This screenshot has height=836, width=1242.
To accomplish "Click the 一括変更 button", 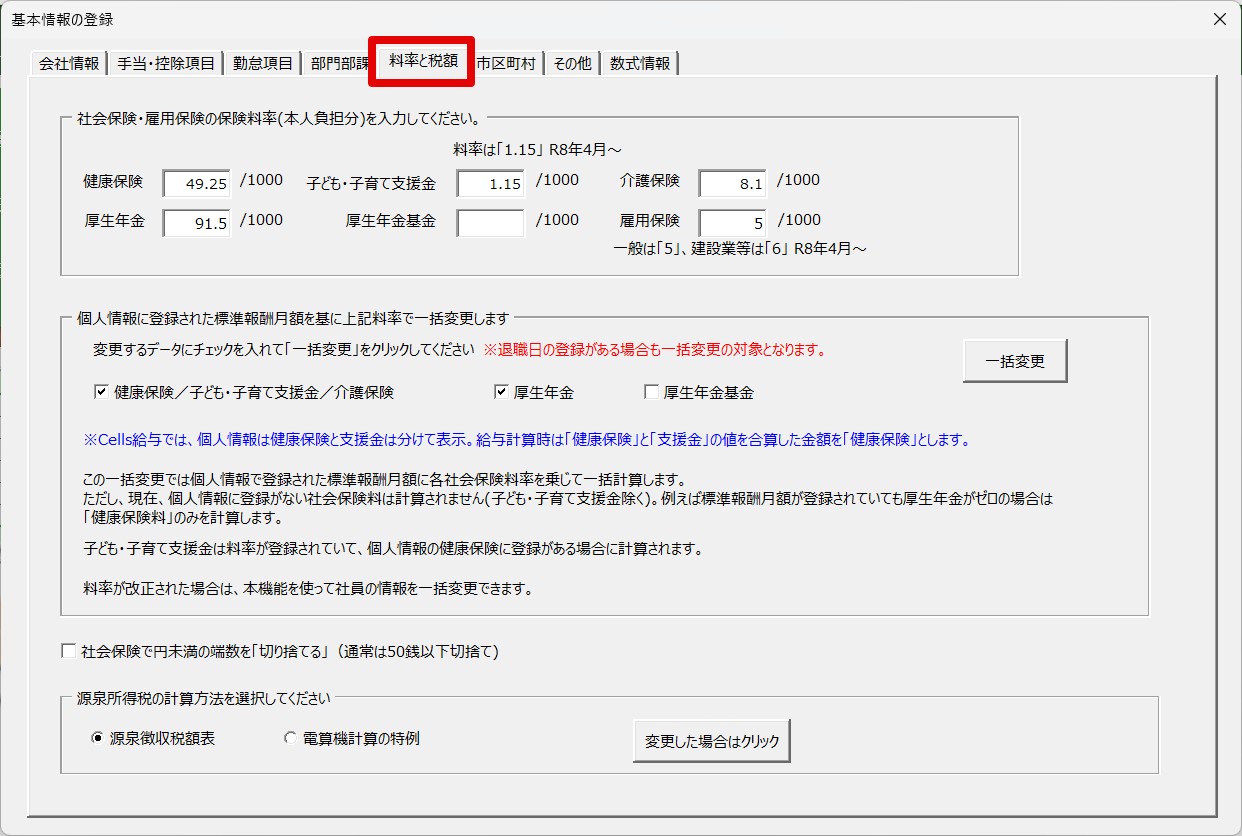I will [x=1014, y=361].
